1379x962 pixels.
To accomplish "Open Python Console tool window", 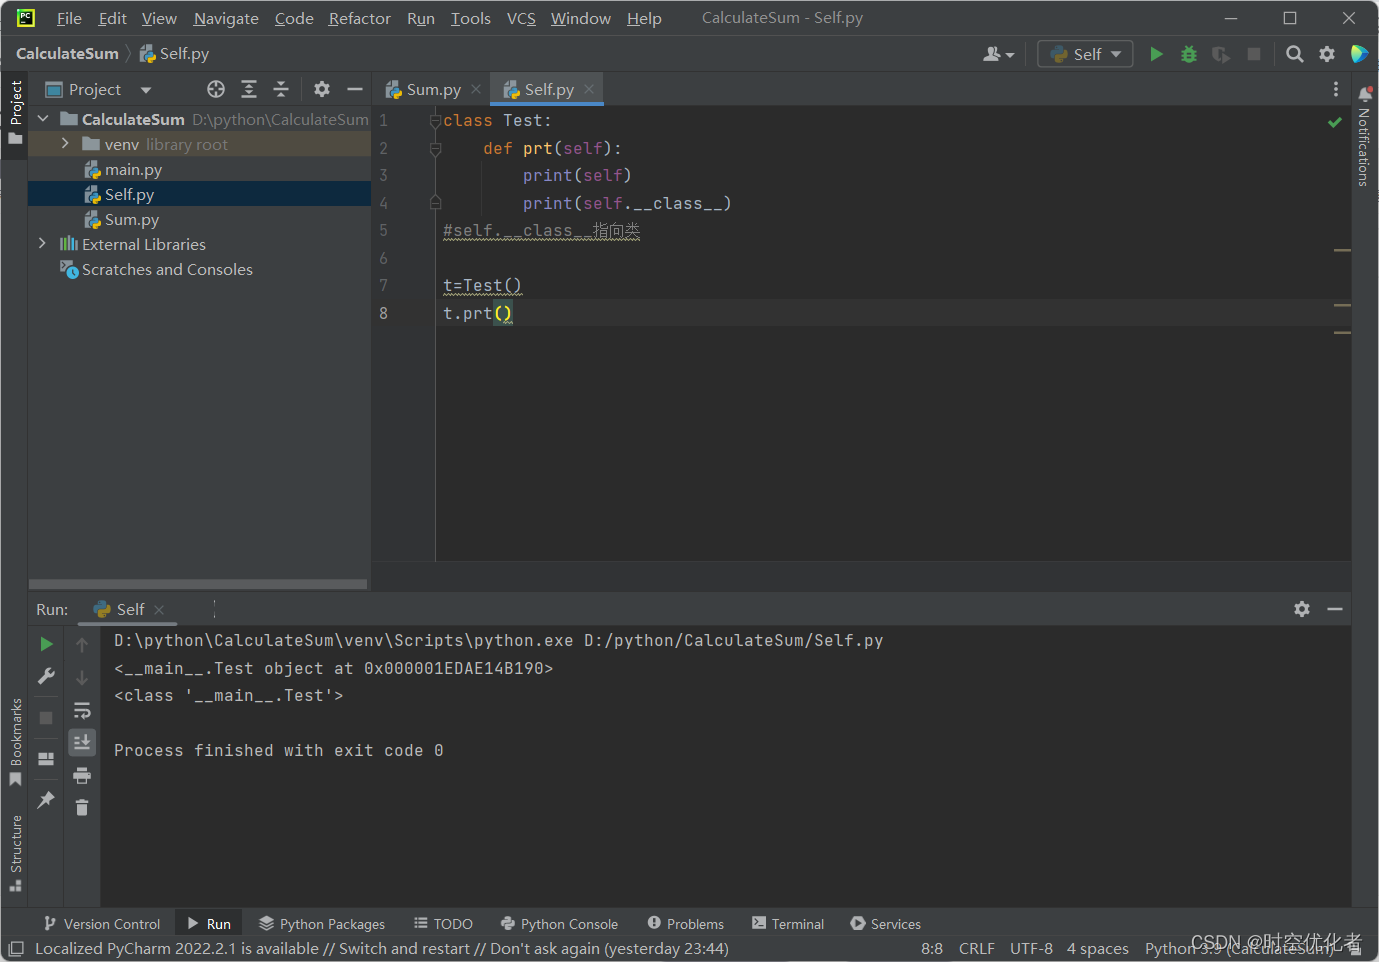I will coord(559,924).
